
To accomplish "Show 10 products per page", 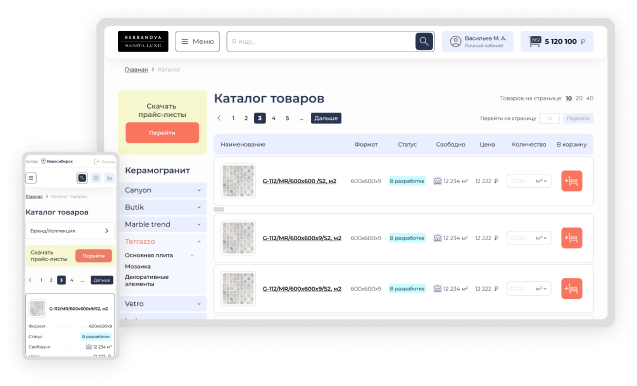I will 569,98.
